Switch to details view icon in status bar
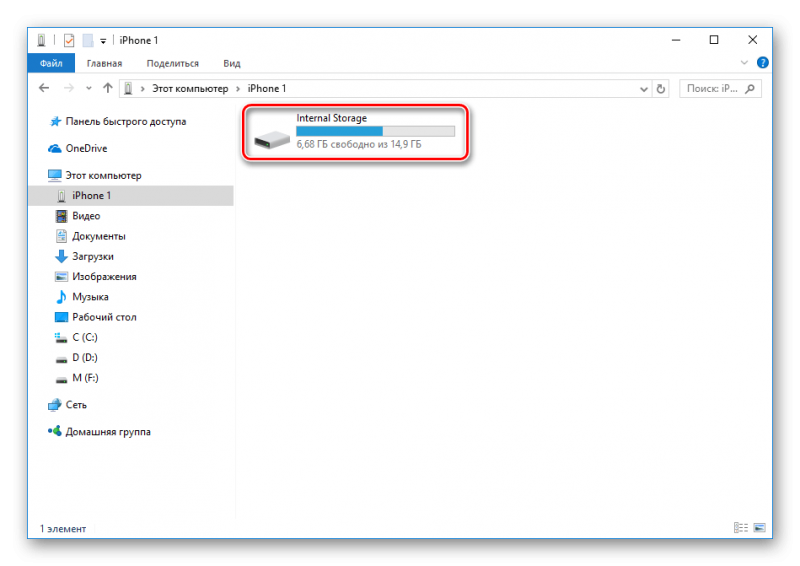Screen dimensions: 800x566 click(740, 528)
